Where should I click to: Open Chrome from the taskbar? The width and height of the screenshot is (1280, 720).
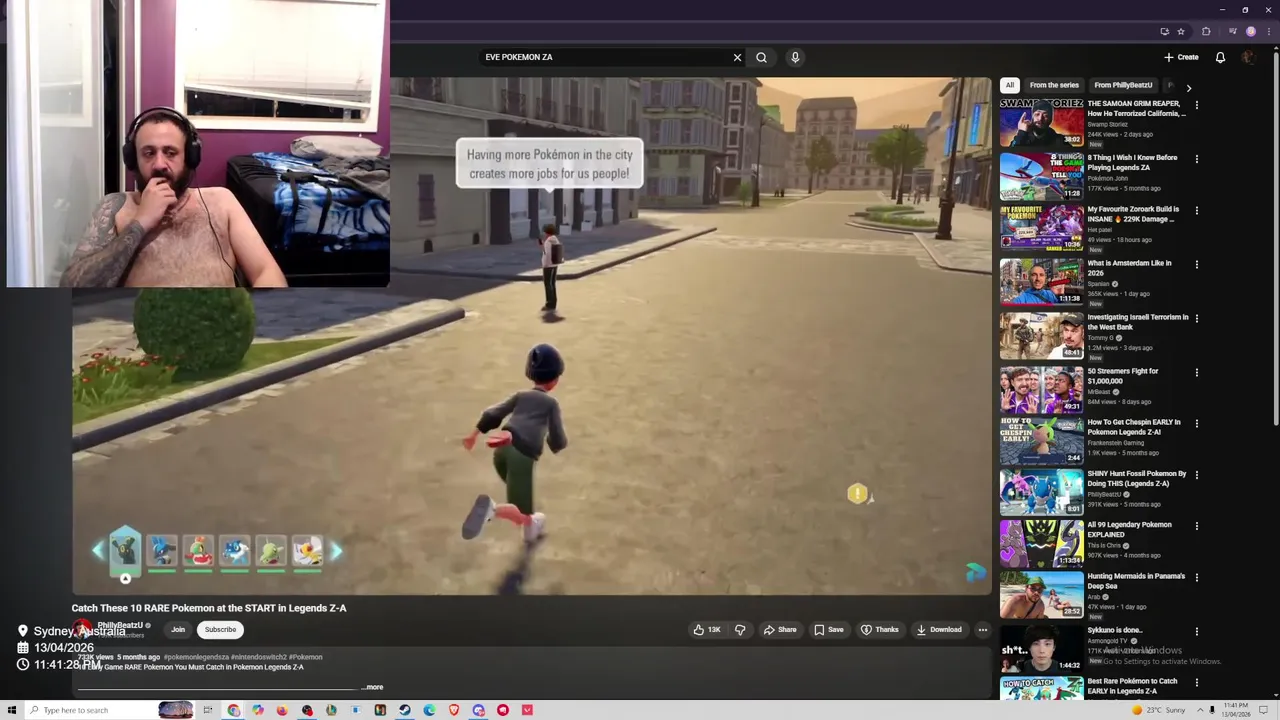[x=233, y=710]
